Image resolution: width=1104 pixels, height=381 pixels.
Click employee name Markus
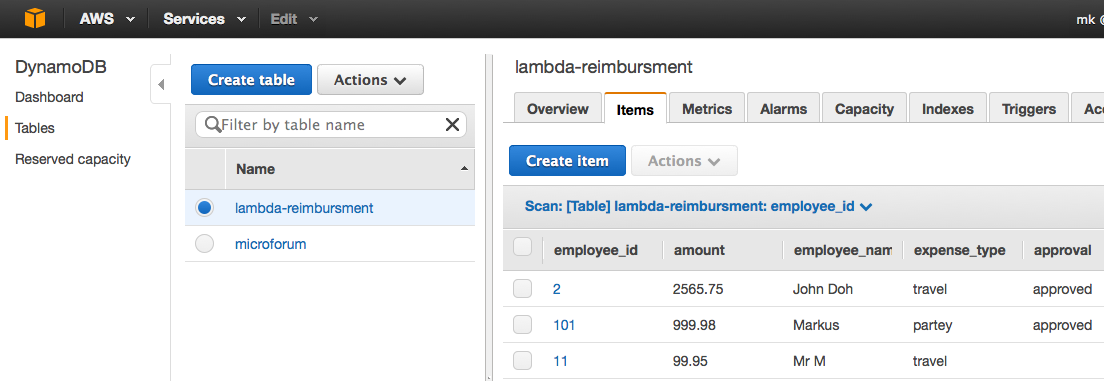coord(816,325)
